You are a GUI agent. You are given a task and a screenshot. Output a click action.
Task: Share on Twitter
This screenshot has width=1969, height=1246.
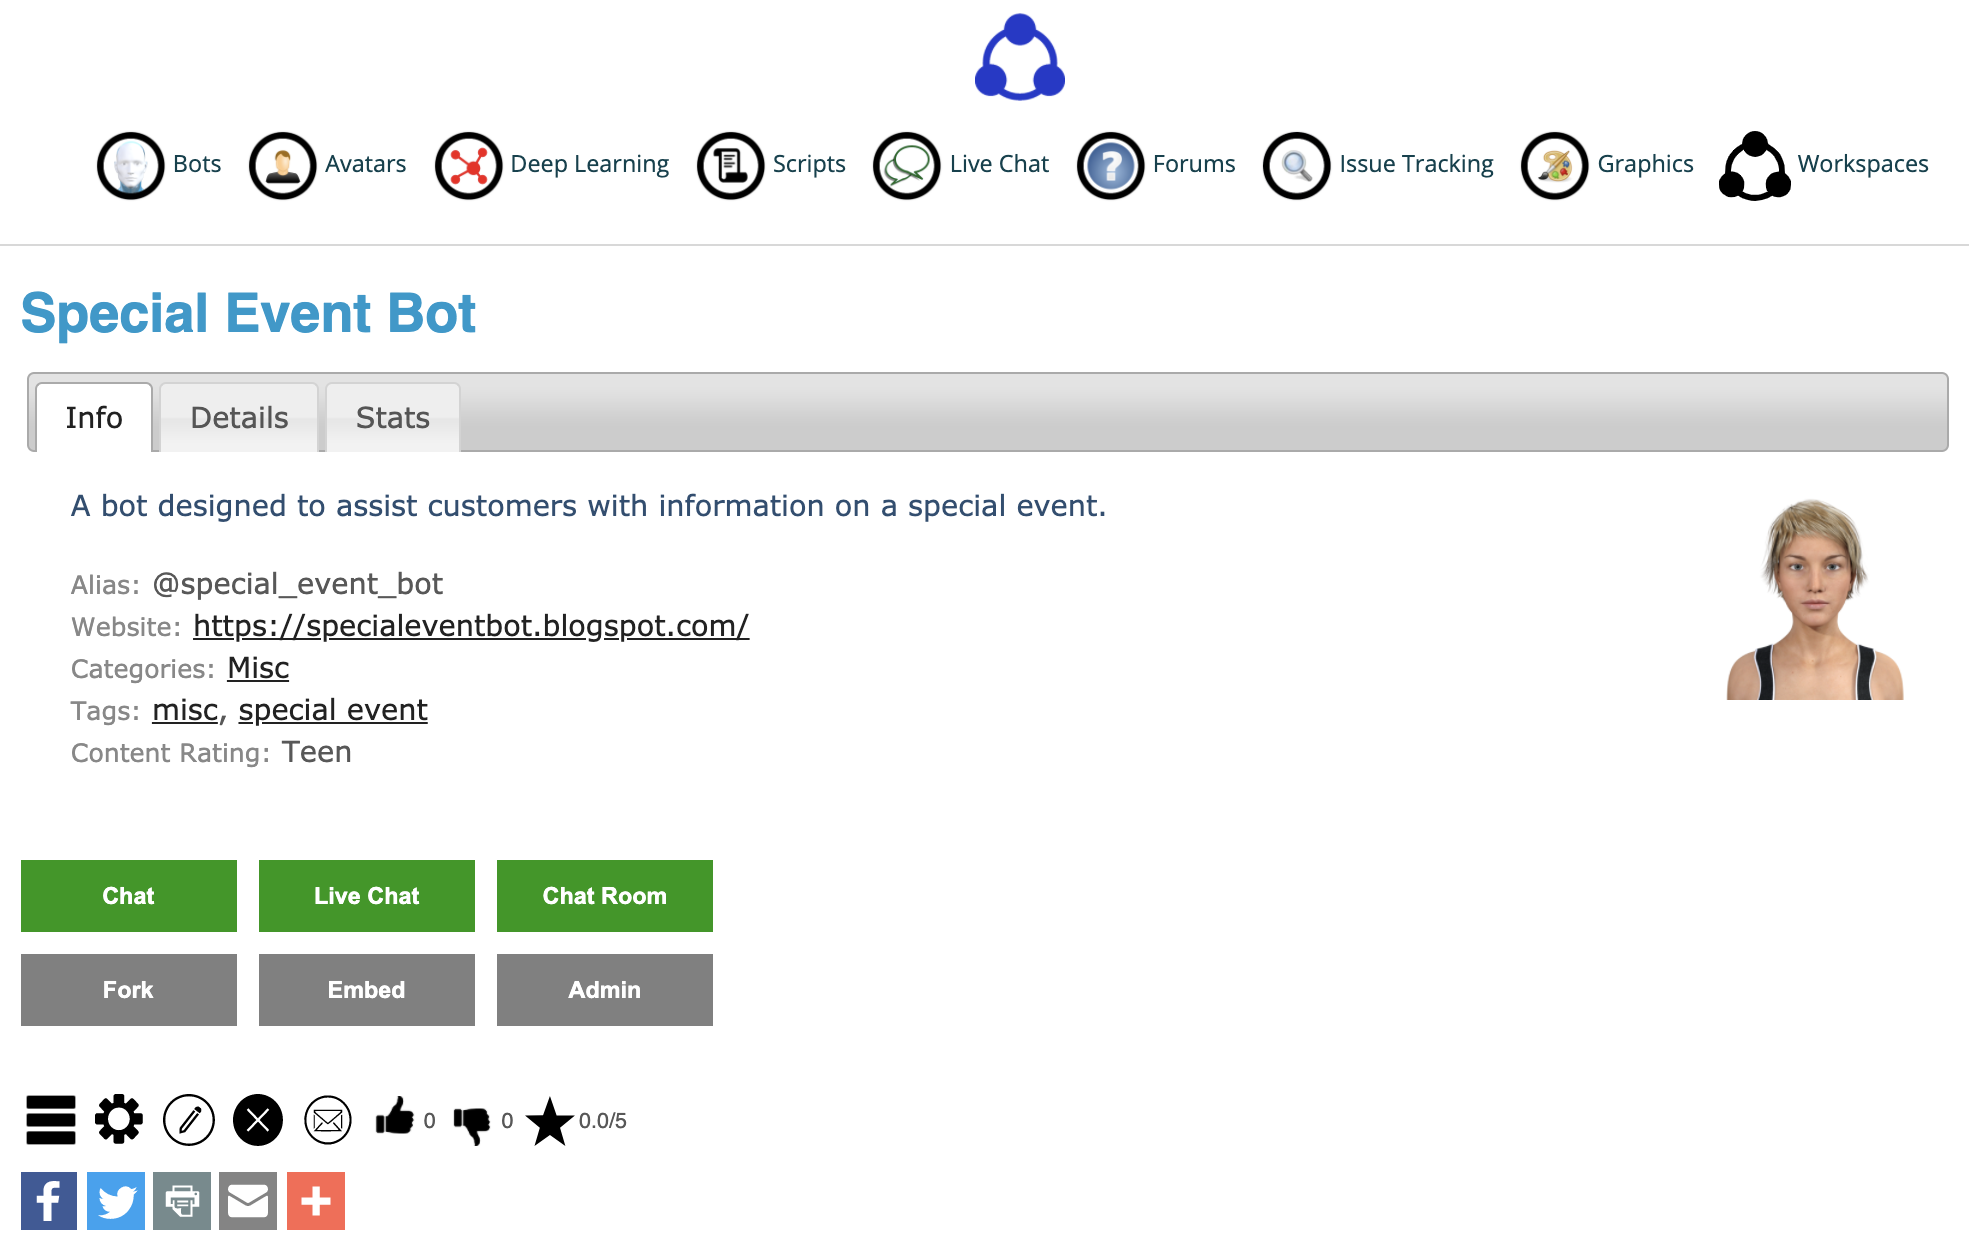(116, 1201)
